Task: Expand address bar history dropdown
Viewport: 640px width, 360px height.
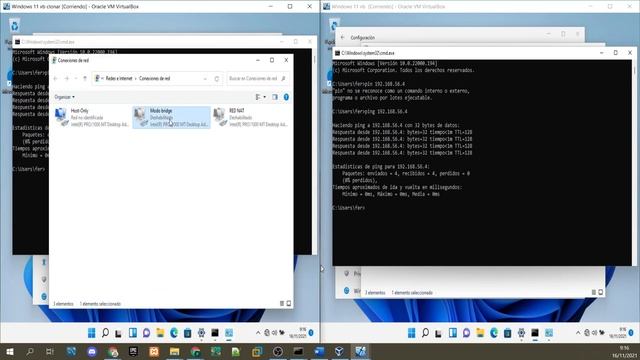Action: coord(205,78)
